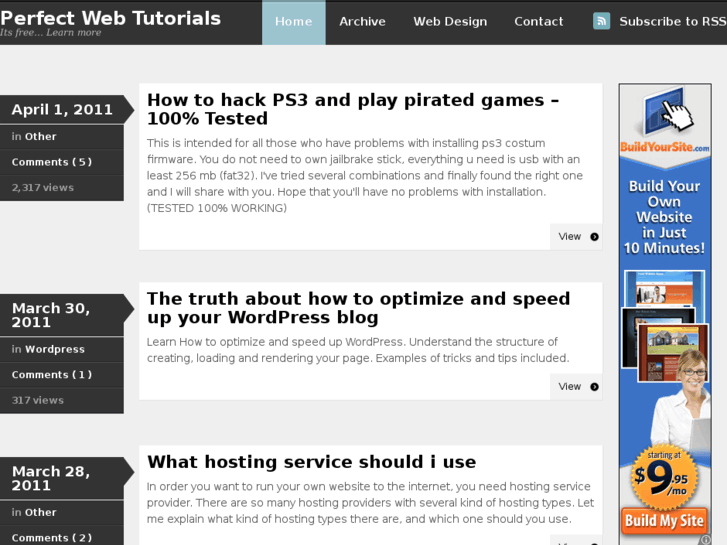Click View button for the WordPress post
The width and height of the screenshot is (727, 545).
tap(576, 387)
